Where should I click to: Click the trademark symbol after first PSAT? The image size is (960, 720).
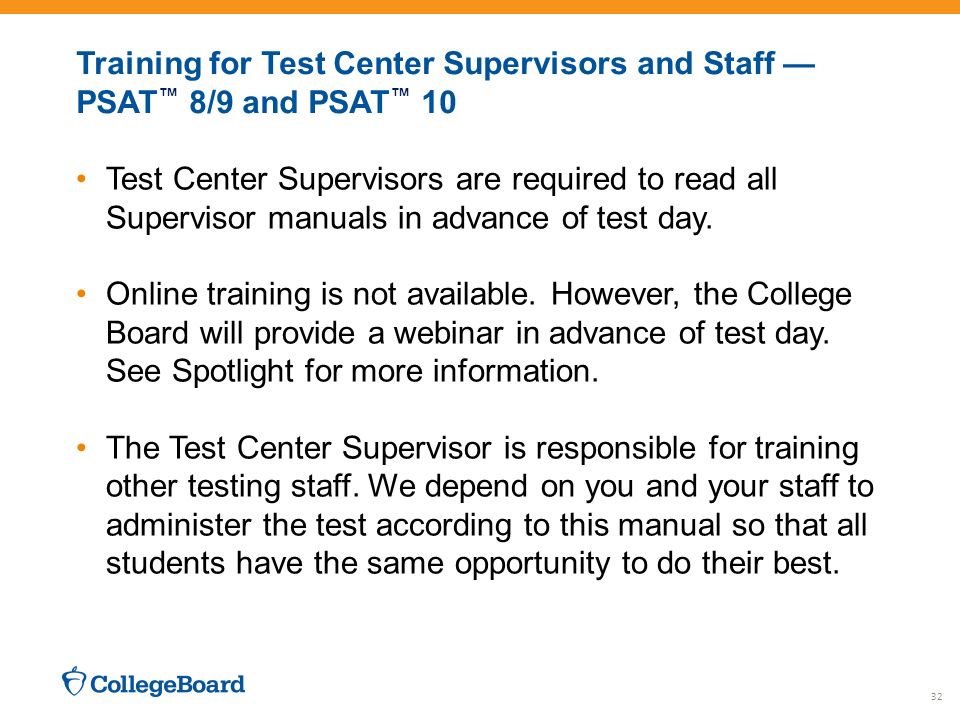(x=168, y=93)
